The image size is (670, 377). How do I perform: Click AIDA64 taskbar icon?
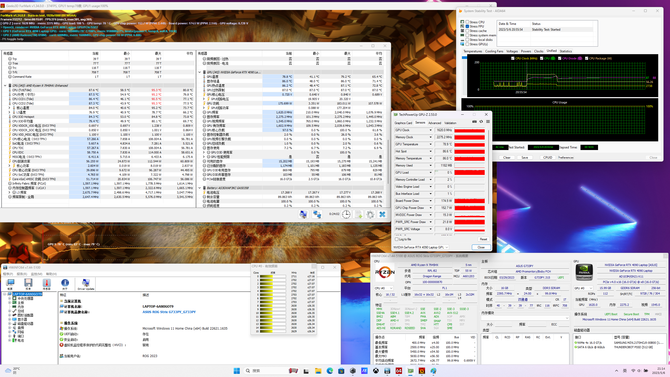[399, 371]
